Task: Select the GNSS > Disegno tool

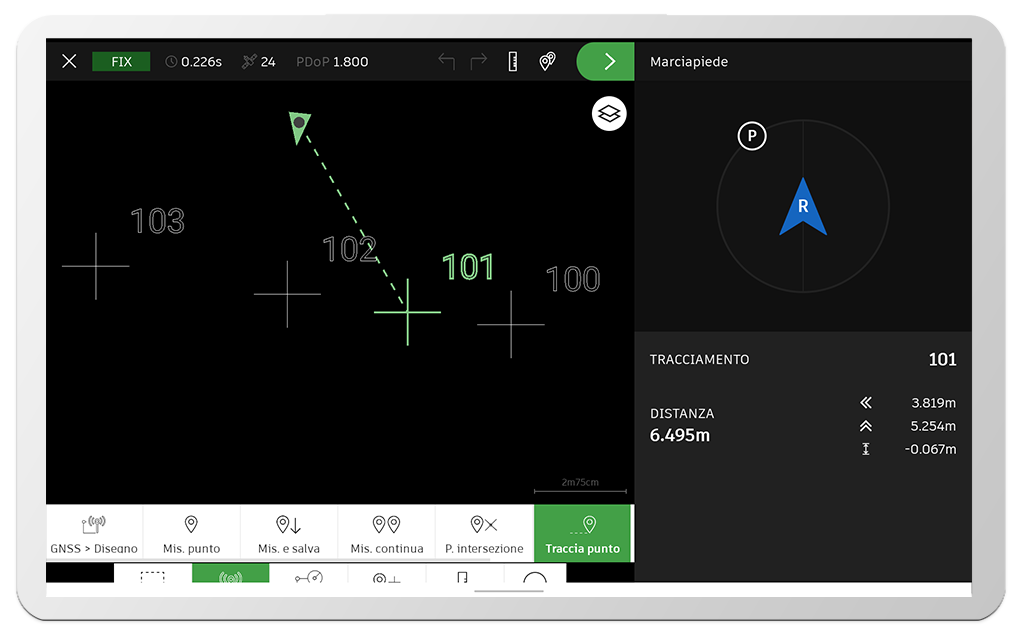Action: click(94, 533)
